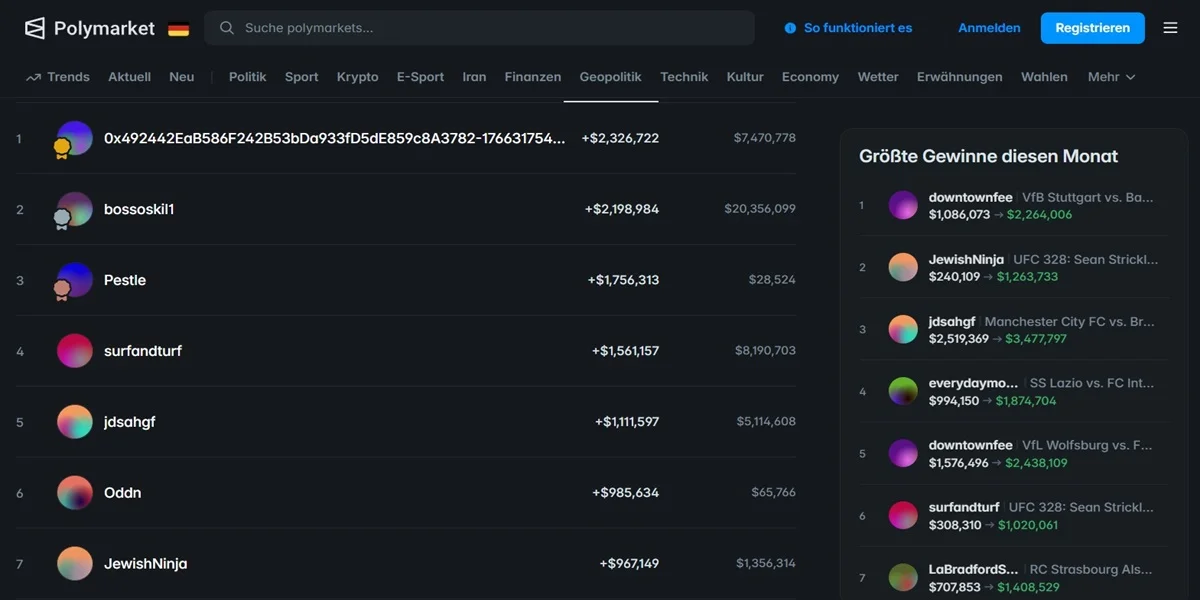Open the Erwähnungen category
The width and height of the screenshot is (1200, 600).
[x=960, y=77]
